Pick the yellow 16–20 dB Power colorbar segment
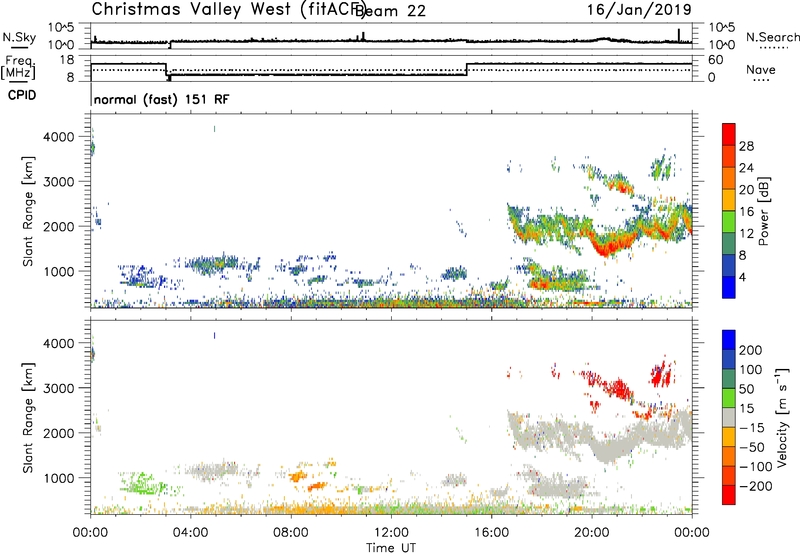 pos(729,200)
